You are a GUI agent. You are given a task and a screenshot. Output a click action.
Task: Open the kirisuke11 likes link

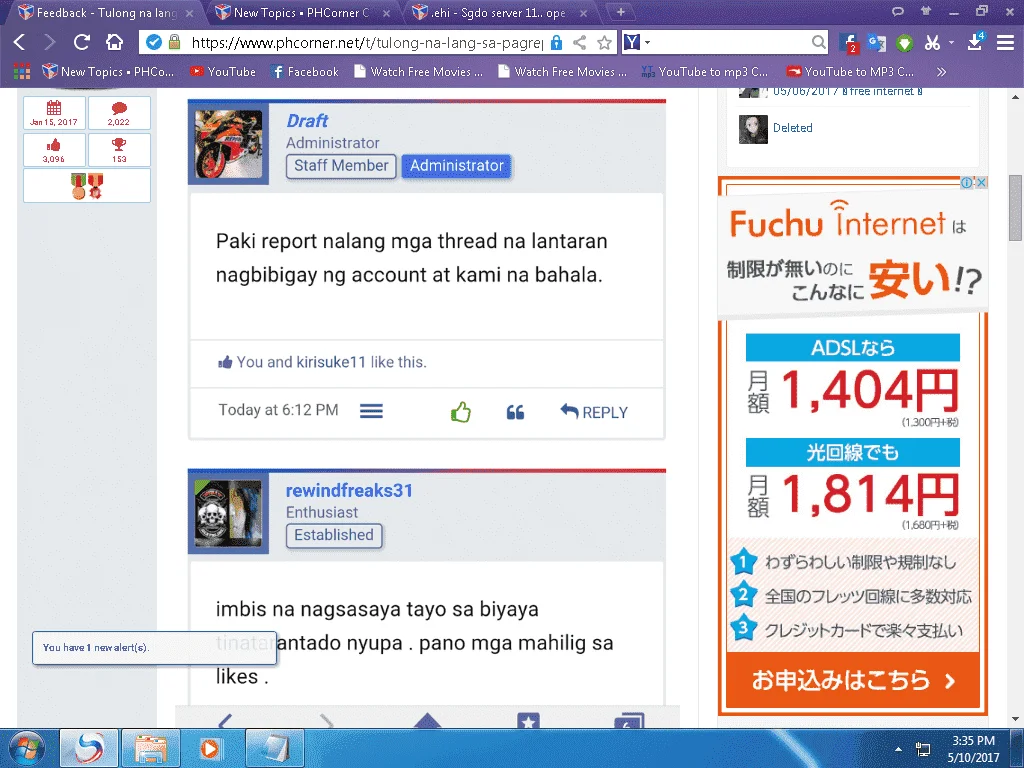331,362
